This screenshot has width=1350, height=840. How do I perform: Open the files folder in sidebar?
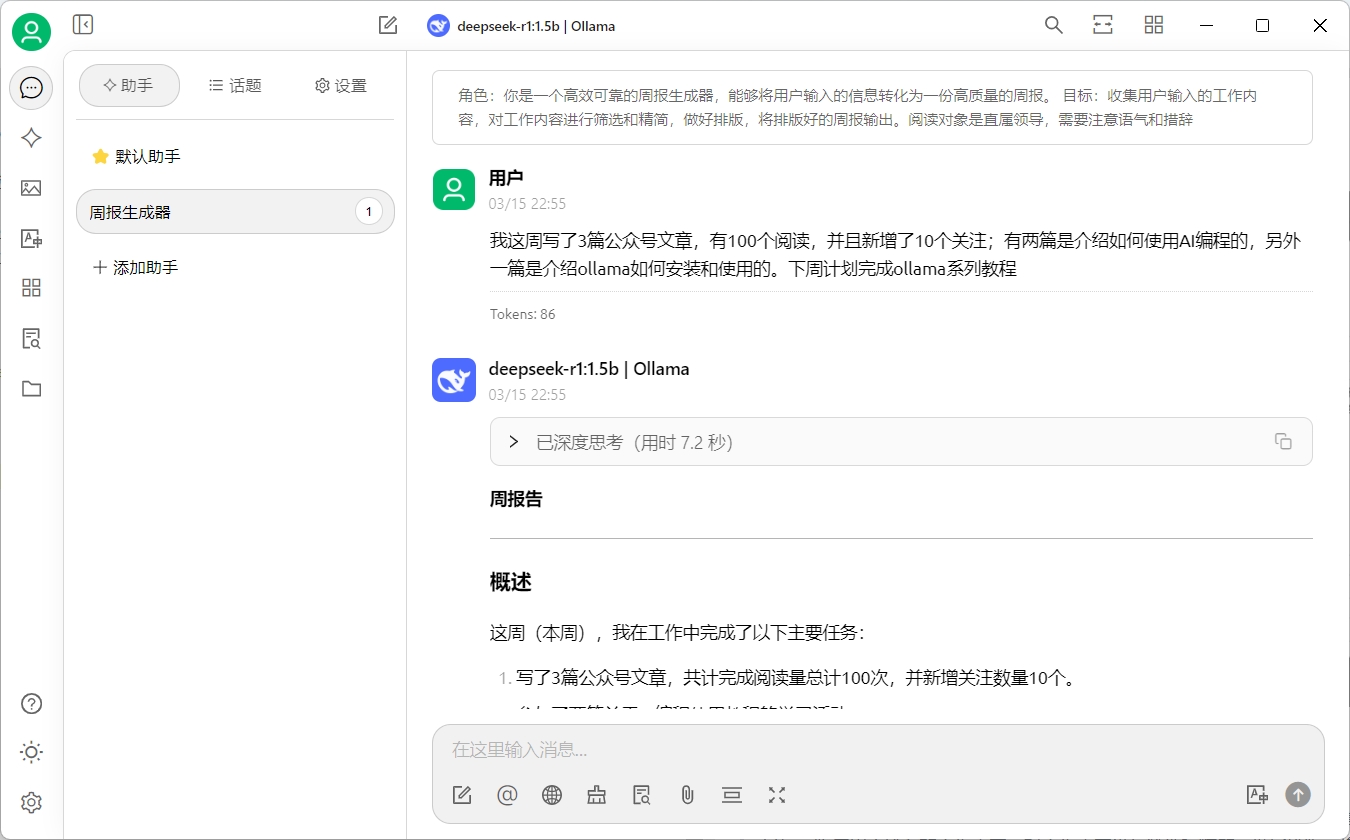(31, 389)
